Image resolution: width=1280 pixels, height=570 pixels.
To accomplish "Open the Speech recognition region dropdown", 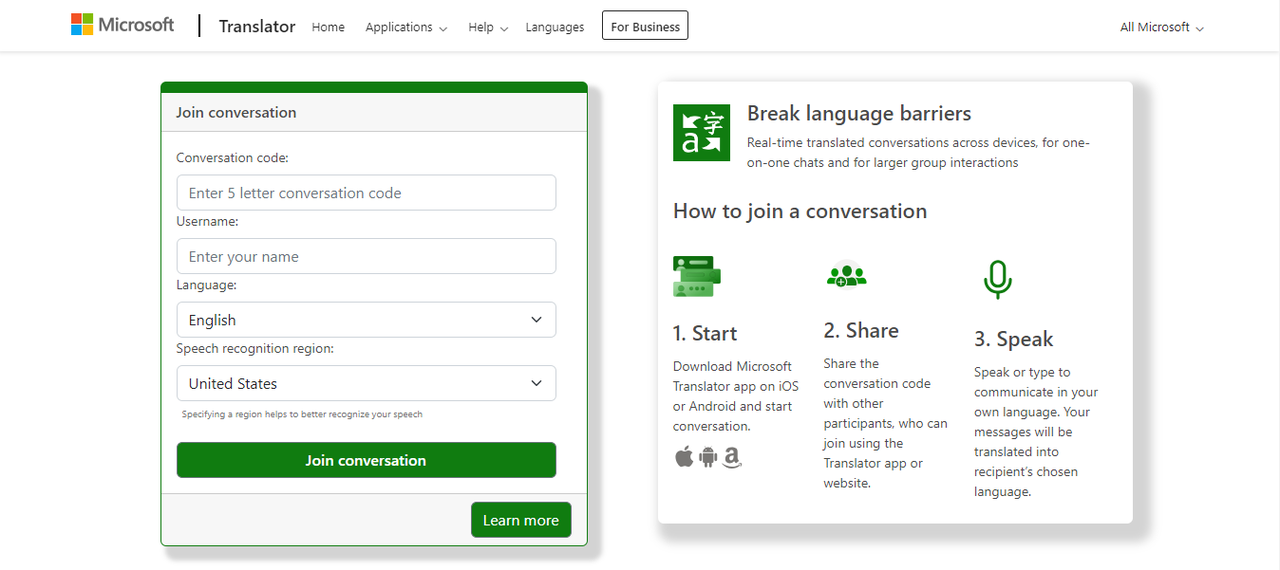I will (366, 383).
